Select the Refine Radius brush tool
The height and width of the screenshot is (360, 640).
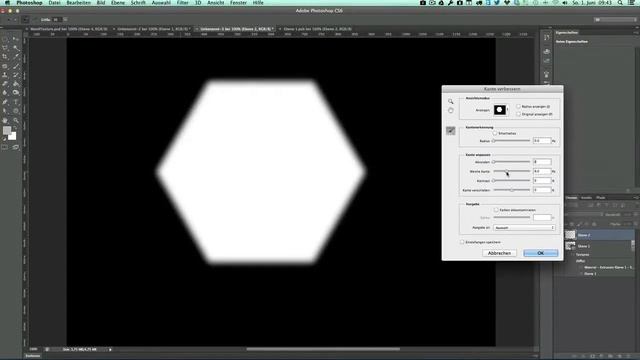pos(451,131)
